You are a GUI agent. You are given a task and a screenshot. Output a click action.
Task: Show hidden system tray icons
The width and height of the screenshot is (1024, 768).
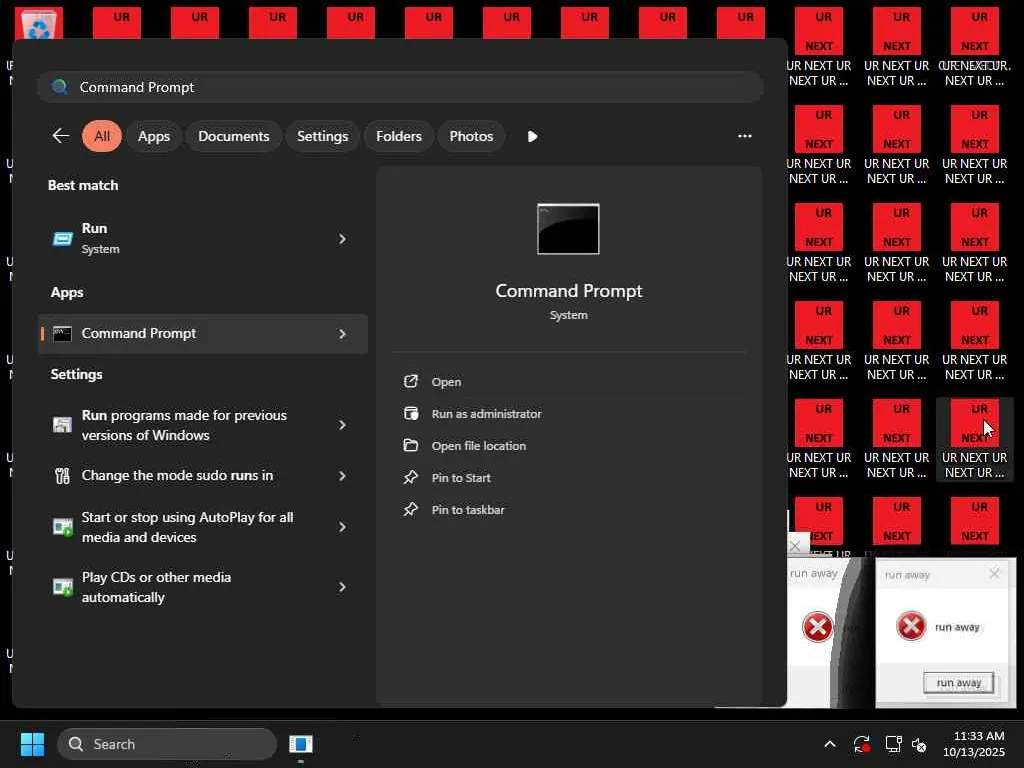pyautogui.click(x=829, y=744)
